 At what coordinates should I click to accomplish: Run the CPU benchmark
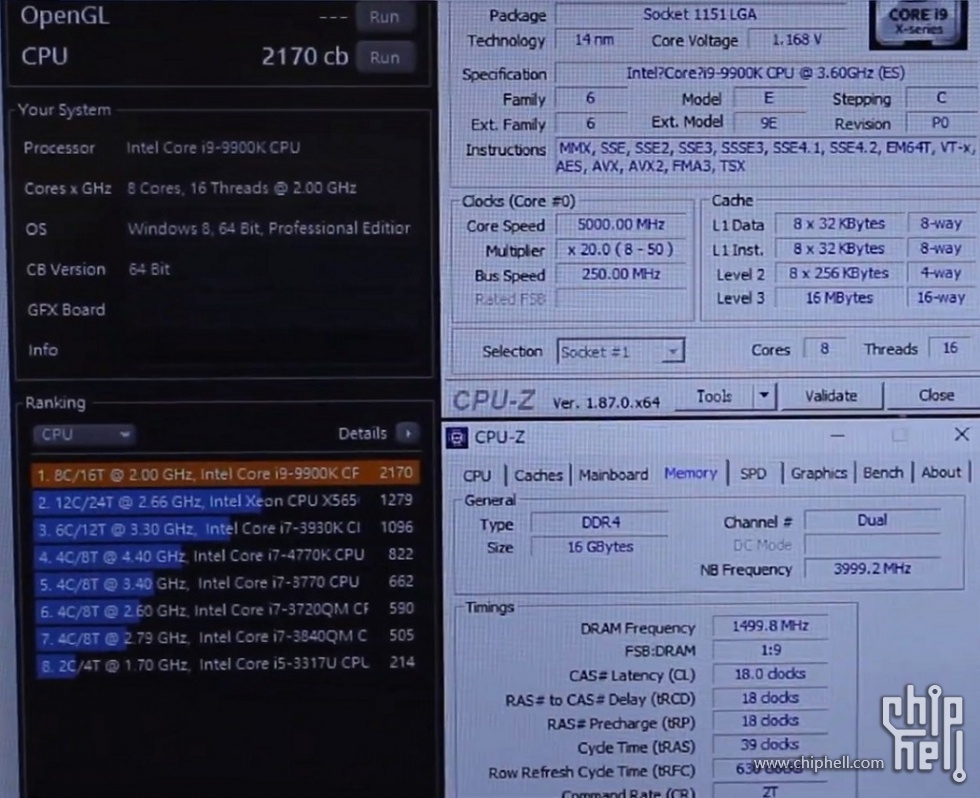(384, 58)
